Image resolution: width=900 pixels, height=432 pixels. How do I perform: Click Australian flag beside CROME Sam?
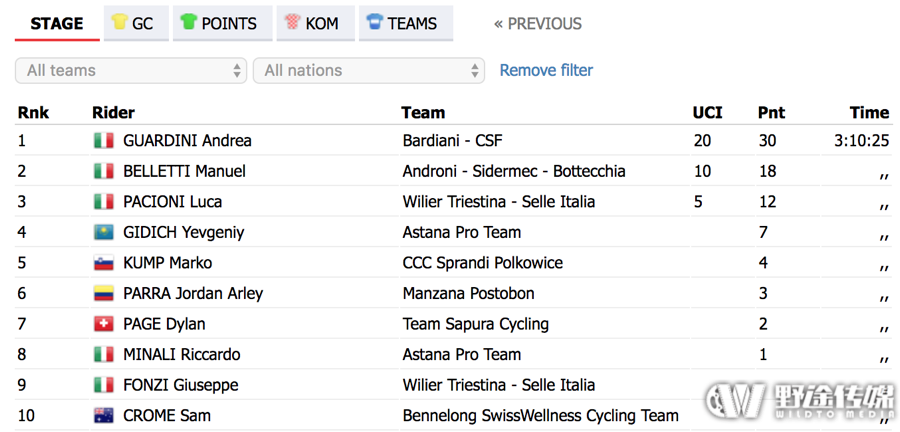click(x=104, y=415)
